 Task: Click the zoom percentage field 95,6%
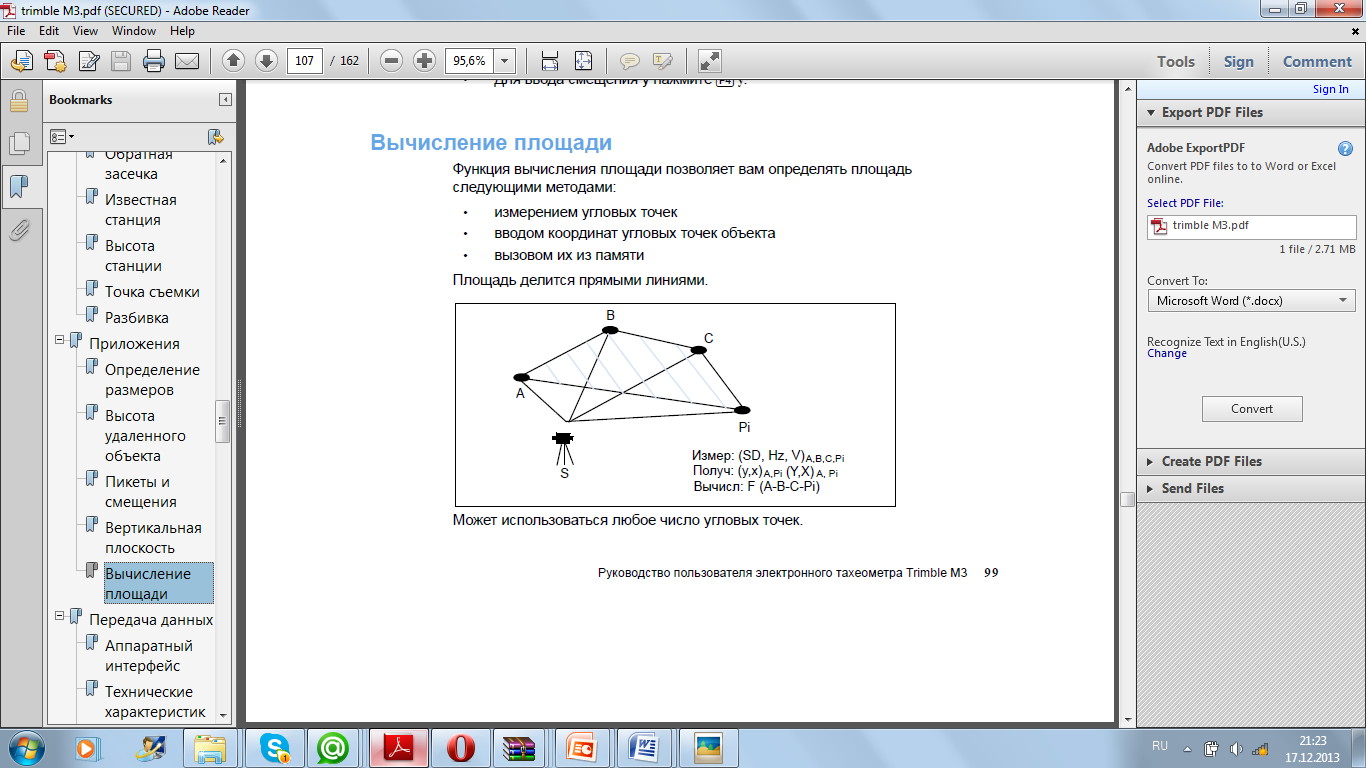(x=469, y=61)
